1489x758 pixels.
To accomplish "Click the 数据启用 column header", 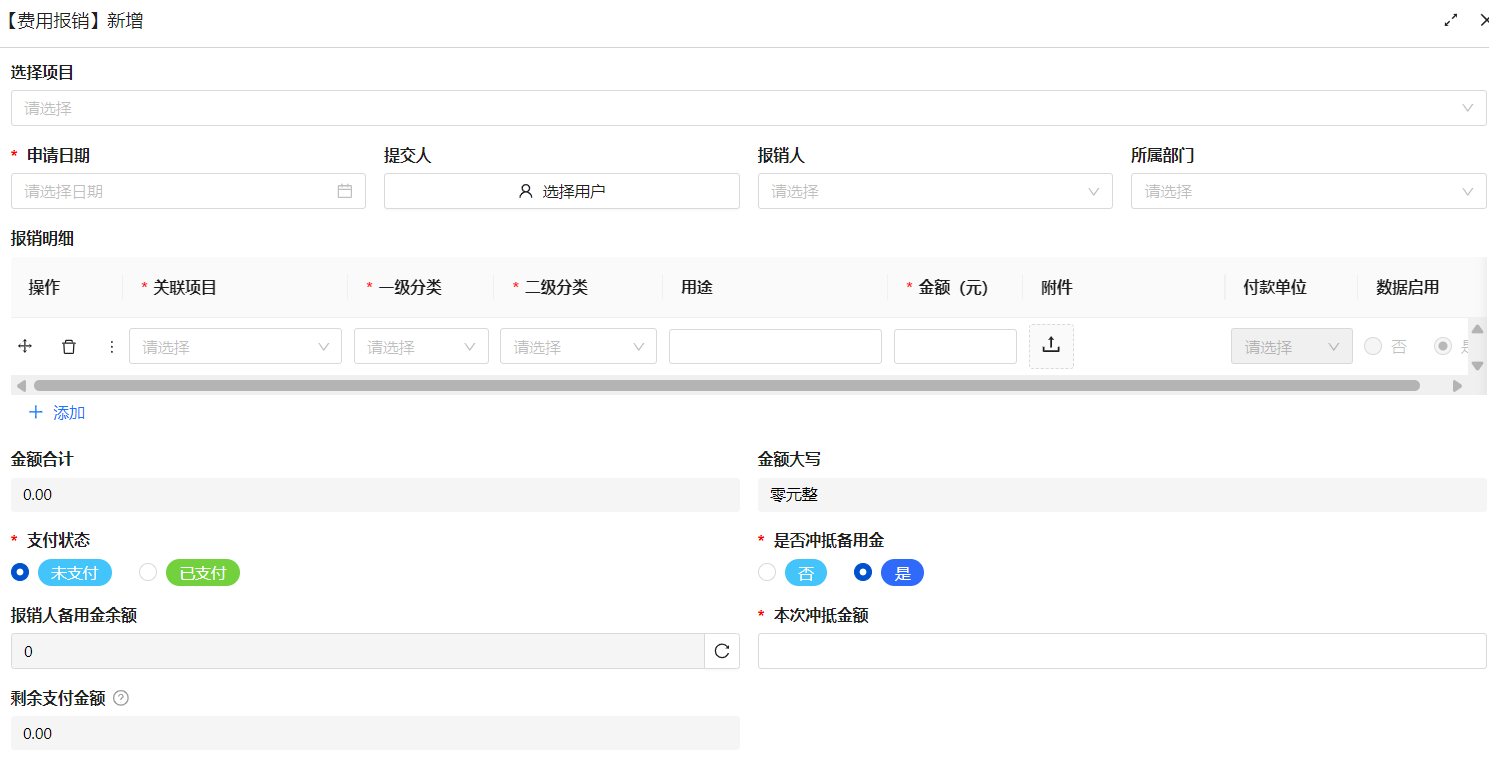I will click(1408, 287).
